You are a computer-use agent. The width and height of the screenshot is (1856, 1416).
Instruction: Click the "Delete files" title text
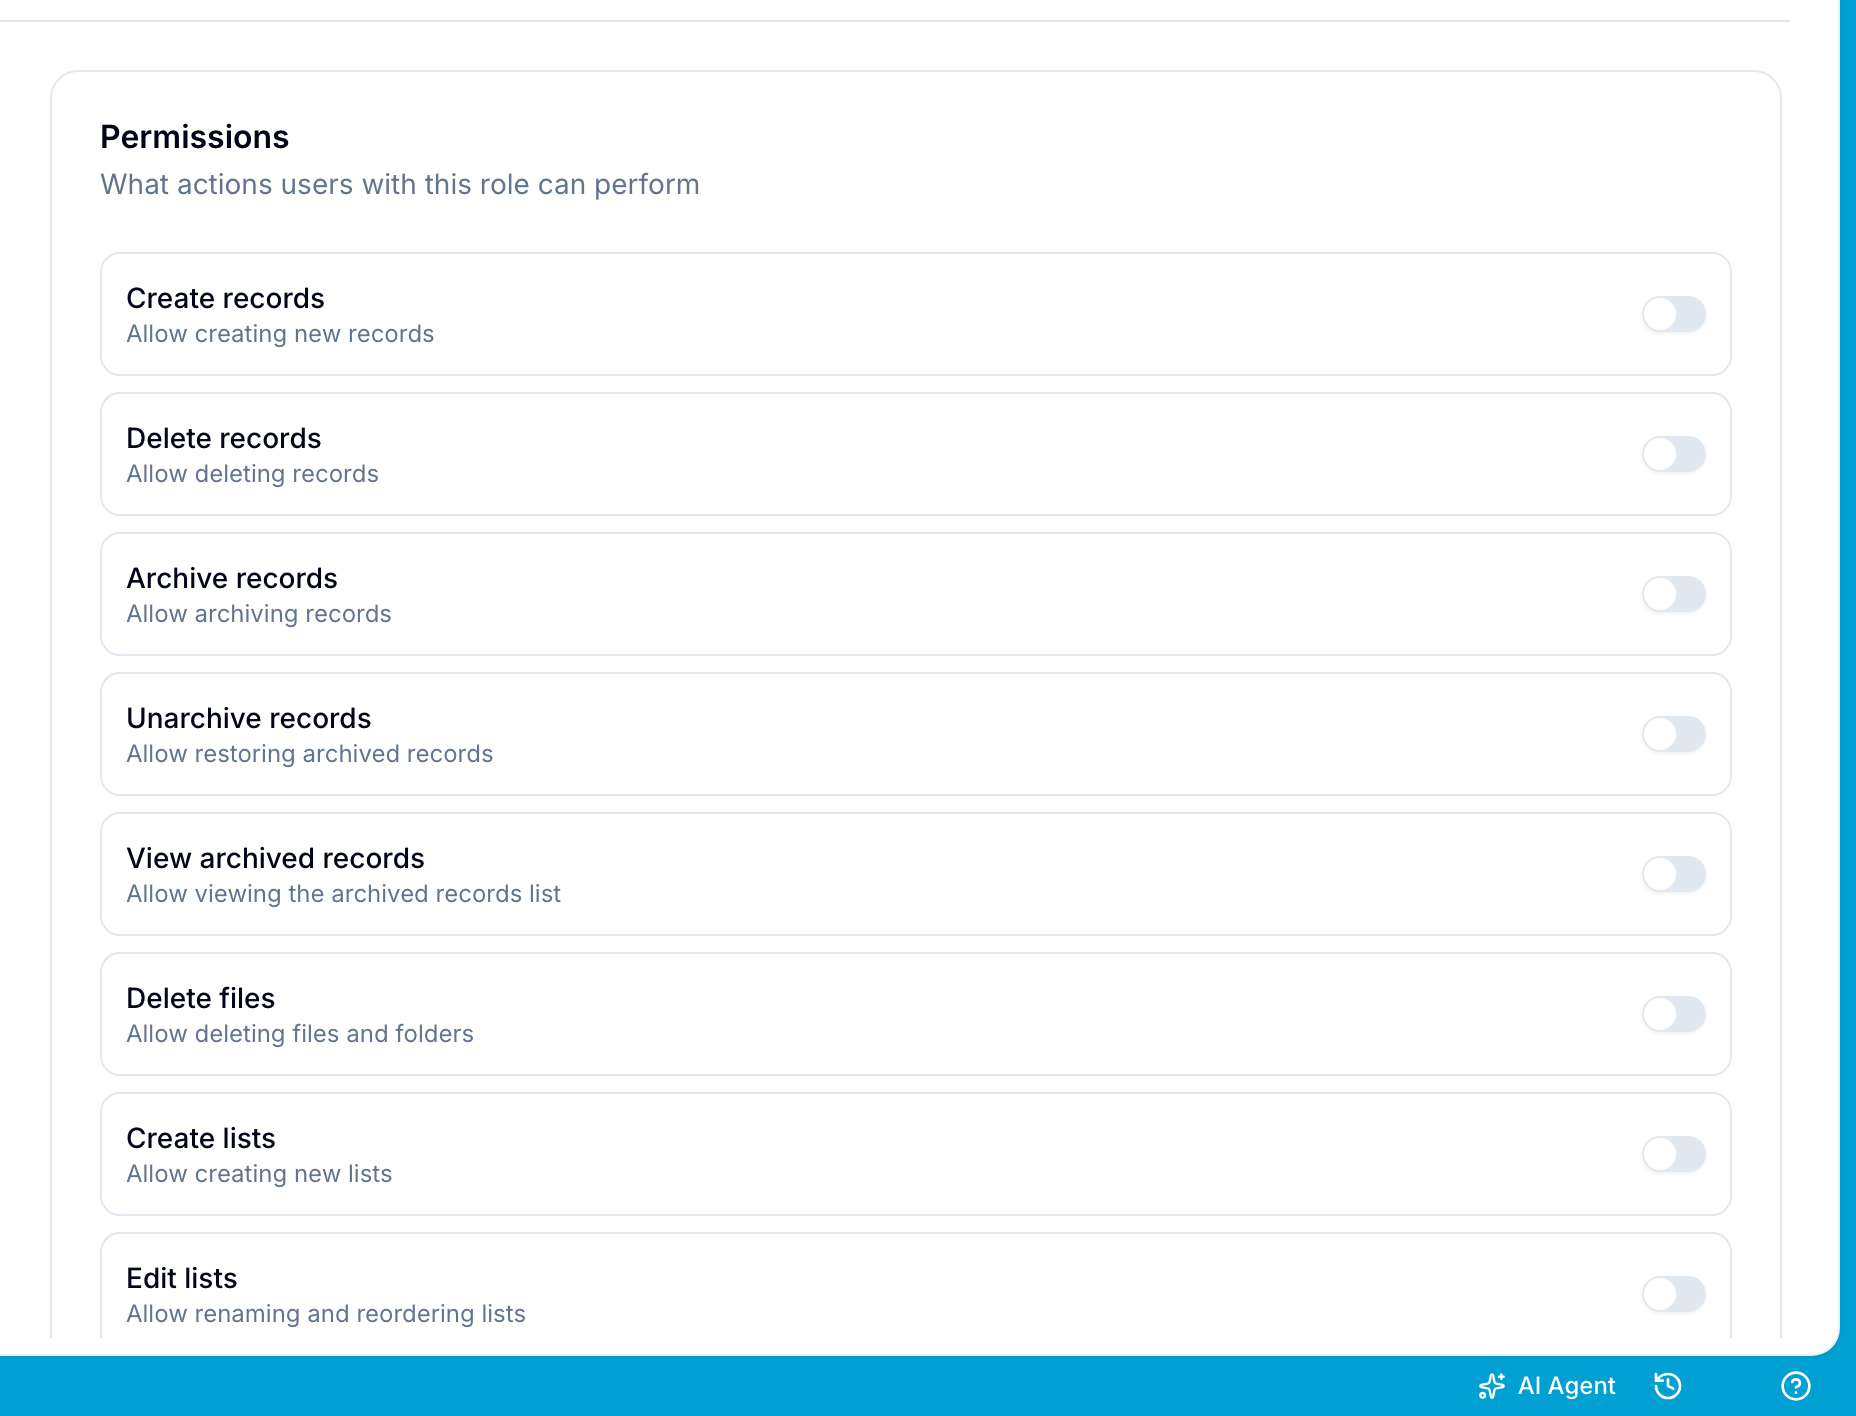click(201, 998)
